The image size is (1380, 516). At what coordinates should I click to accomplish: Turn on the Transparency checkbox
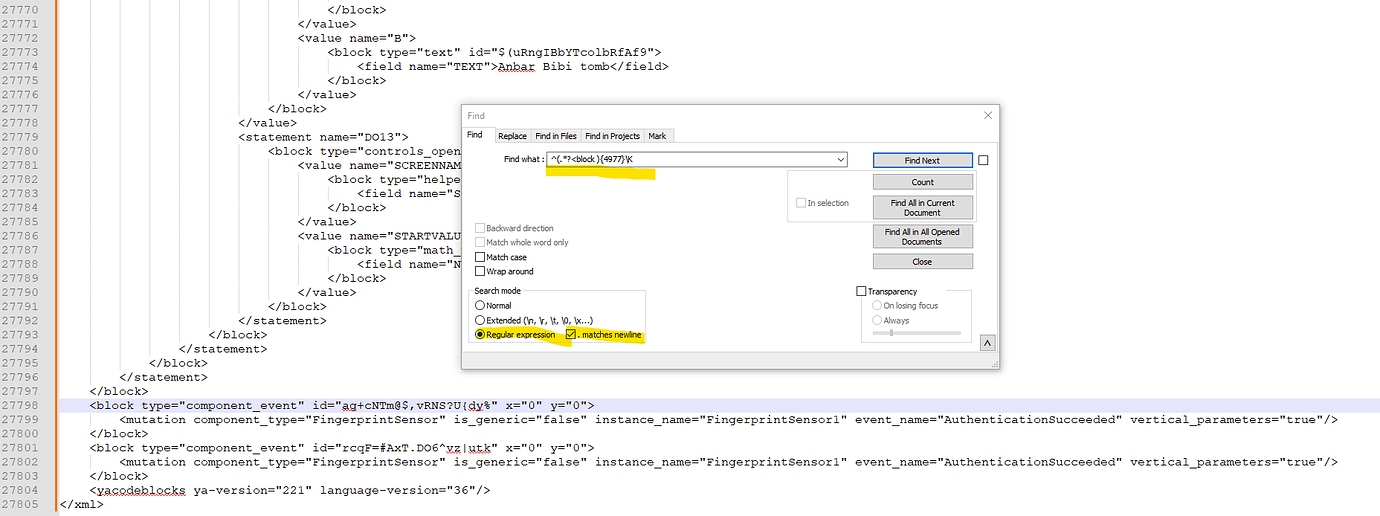[x=862, y=291]
